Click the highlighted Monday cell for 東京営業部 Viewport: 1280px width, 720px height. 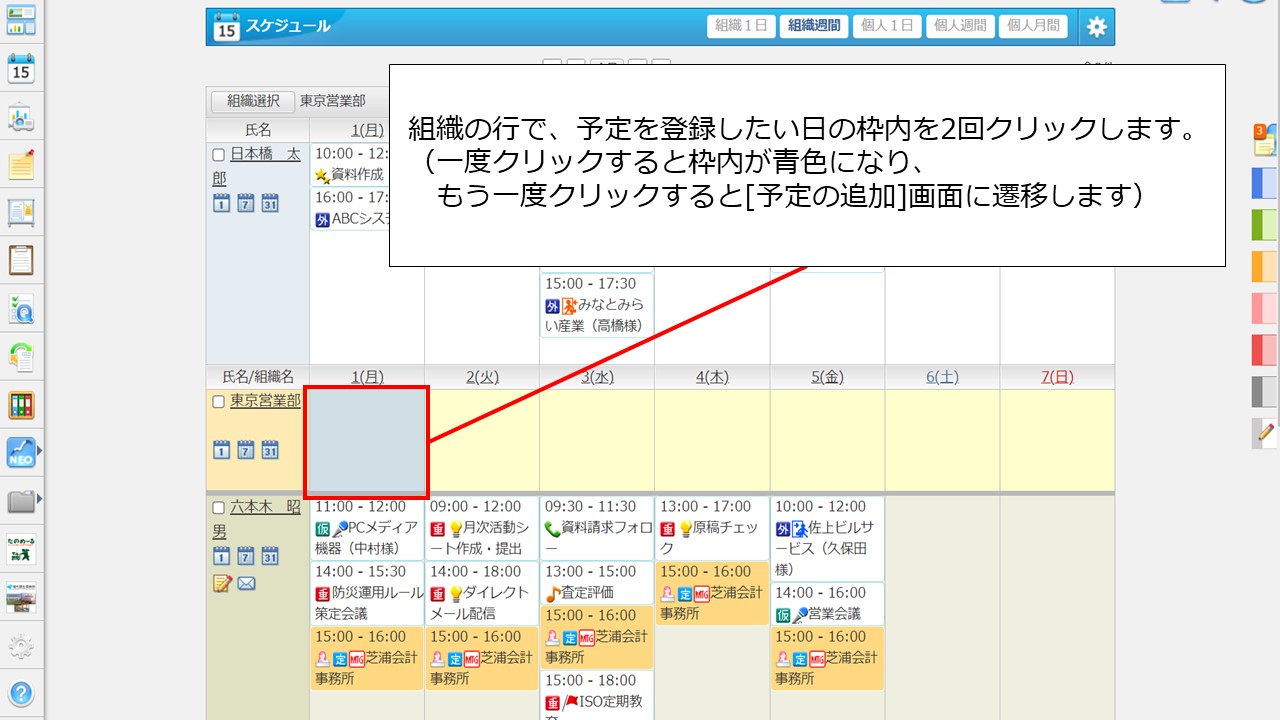click(366, 442)
